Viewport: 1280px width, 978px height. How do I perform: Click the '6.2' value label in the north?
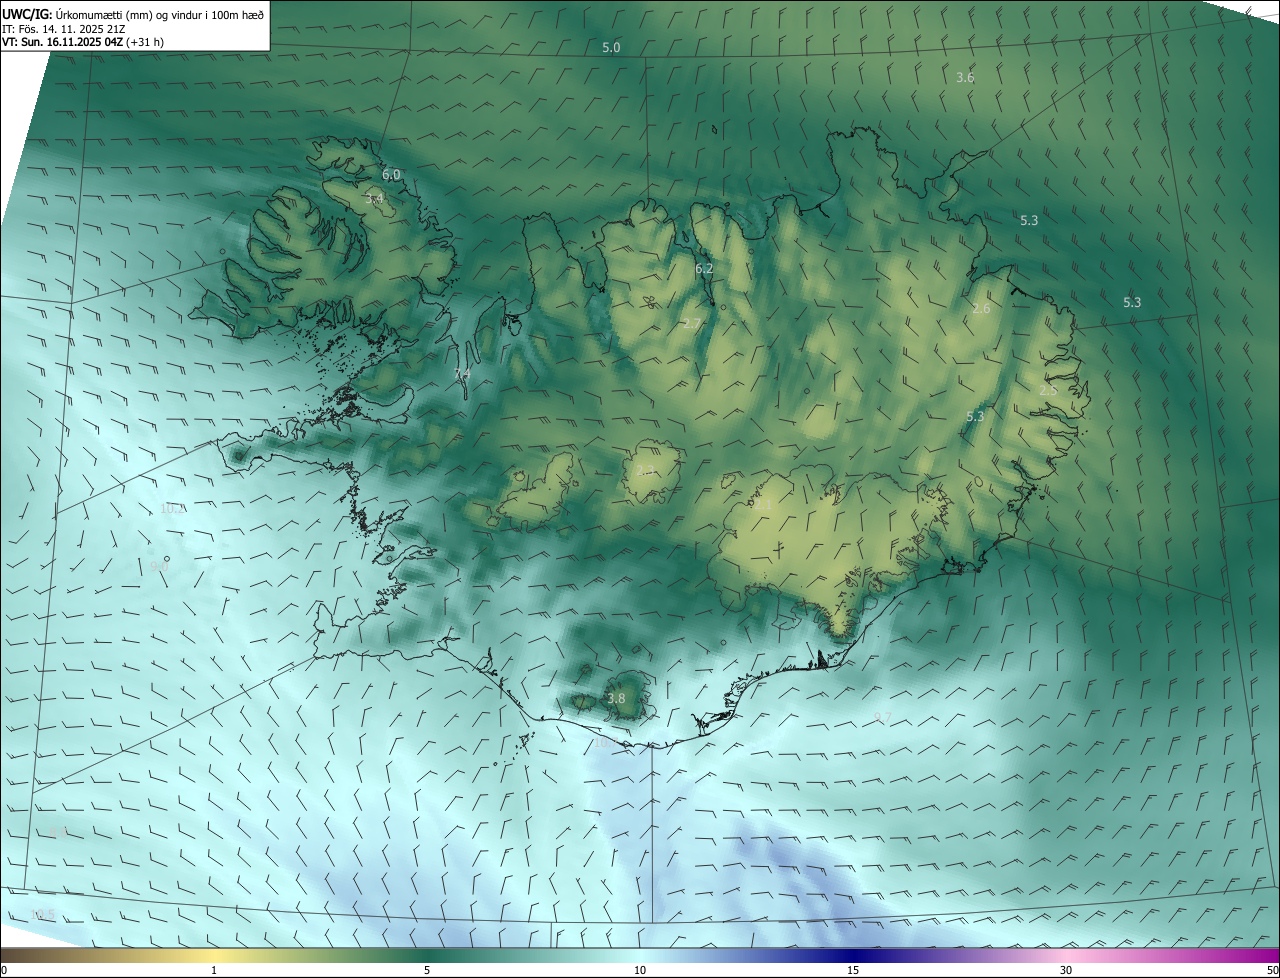(x=704, y=268)
